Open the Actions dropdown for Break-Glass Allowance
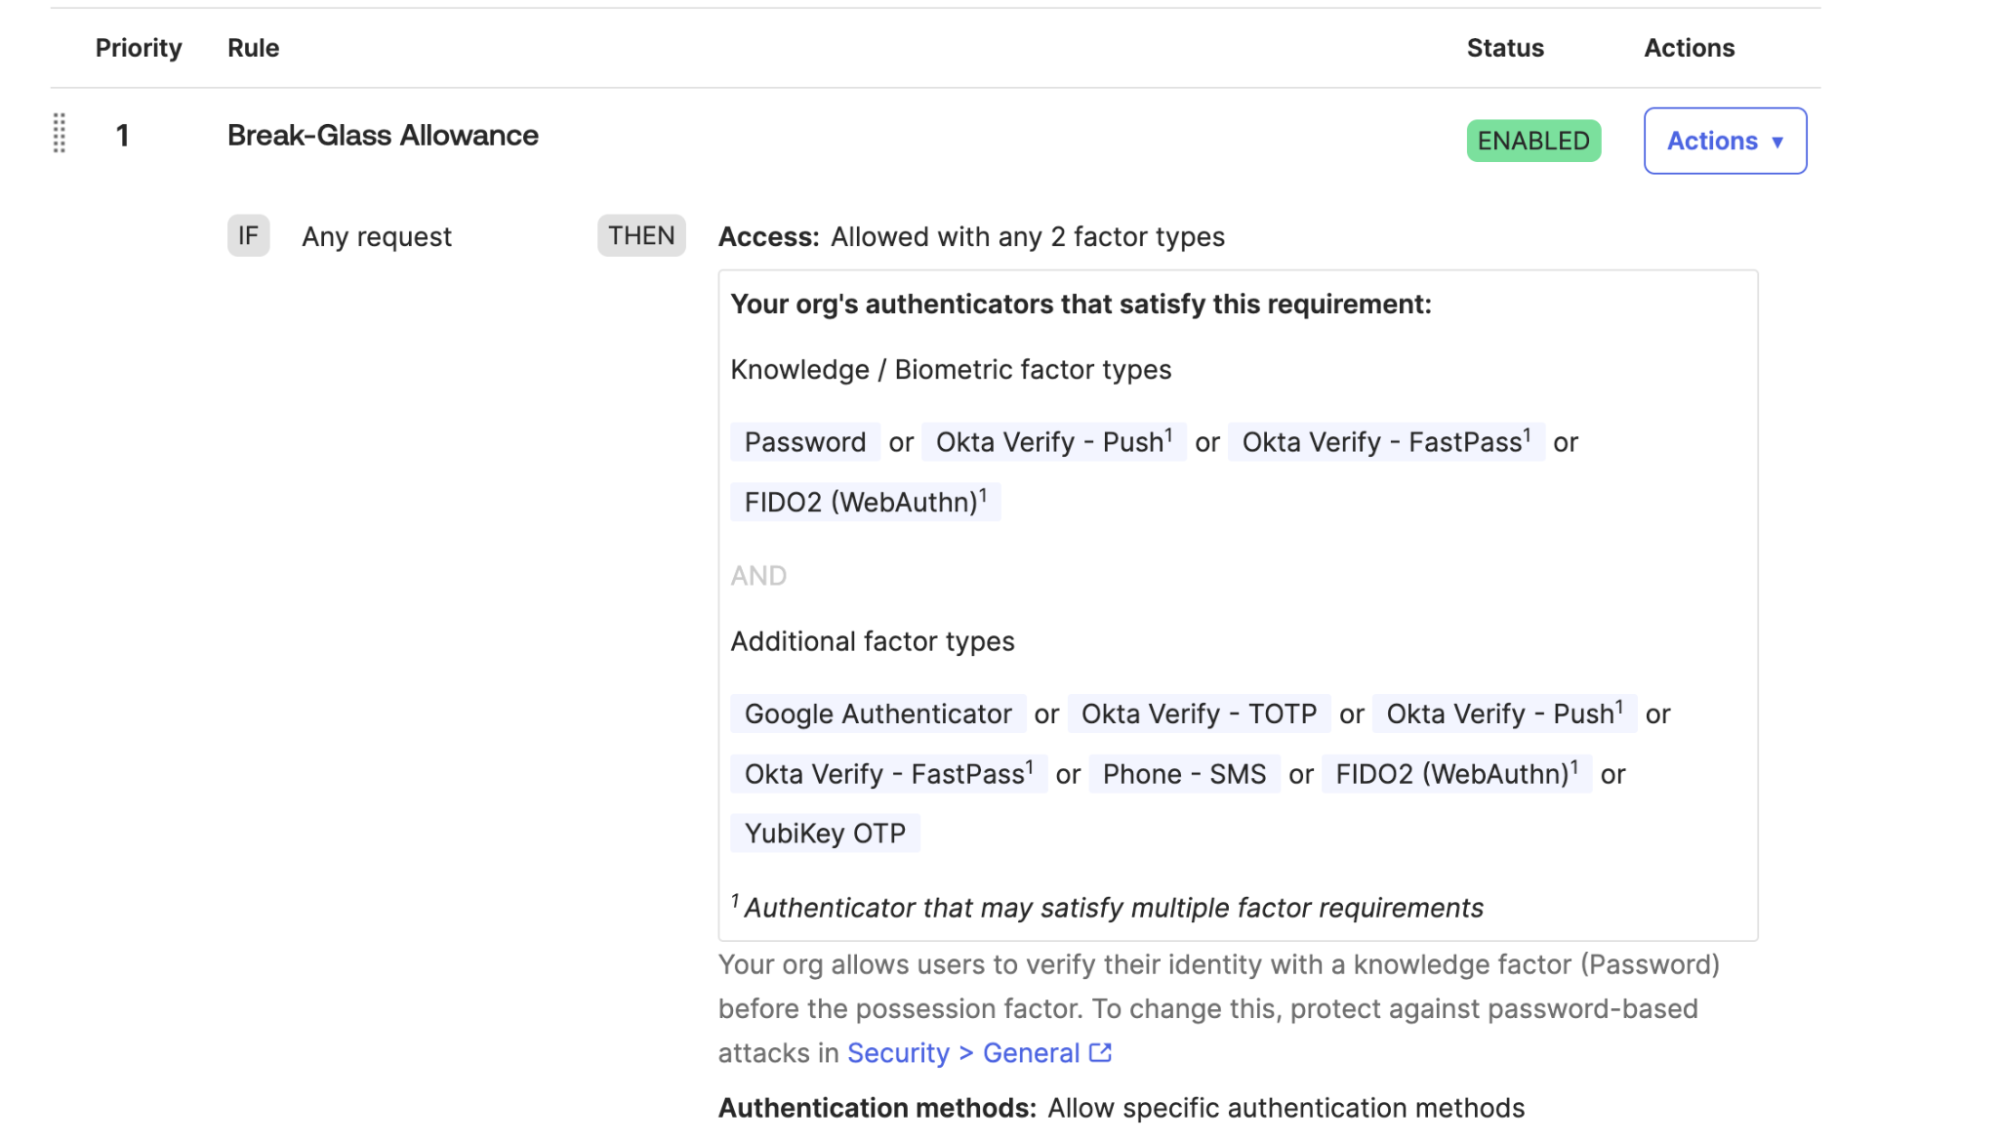Image resolution: width=1999 pixels, height=1147 pixels. 1724,141
